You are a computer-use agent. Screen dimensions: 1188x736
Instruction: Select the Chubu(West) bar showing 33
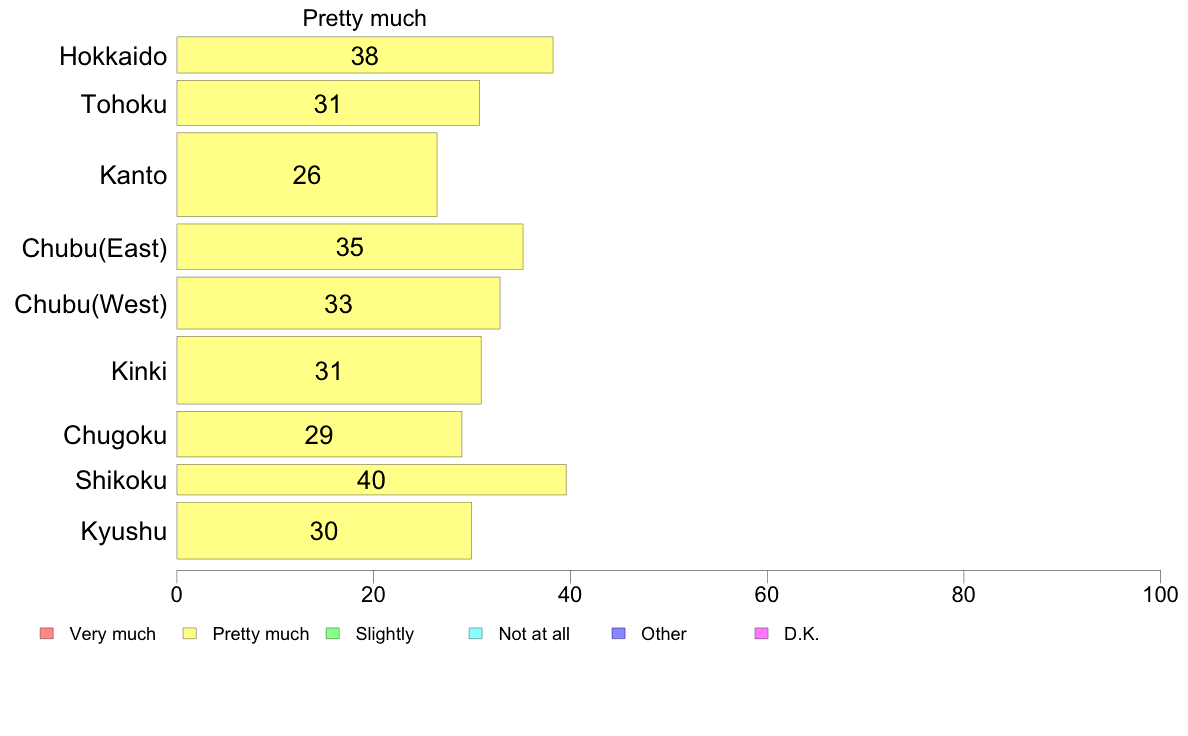339,304
